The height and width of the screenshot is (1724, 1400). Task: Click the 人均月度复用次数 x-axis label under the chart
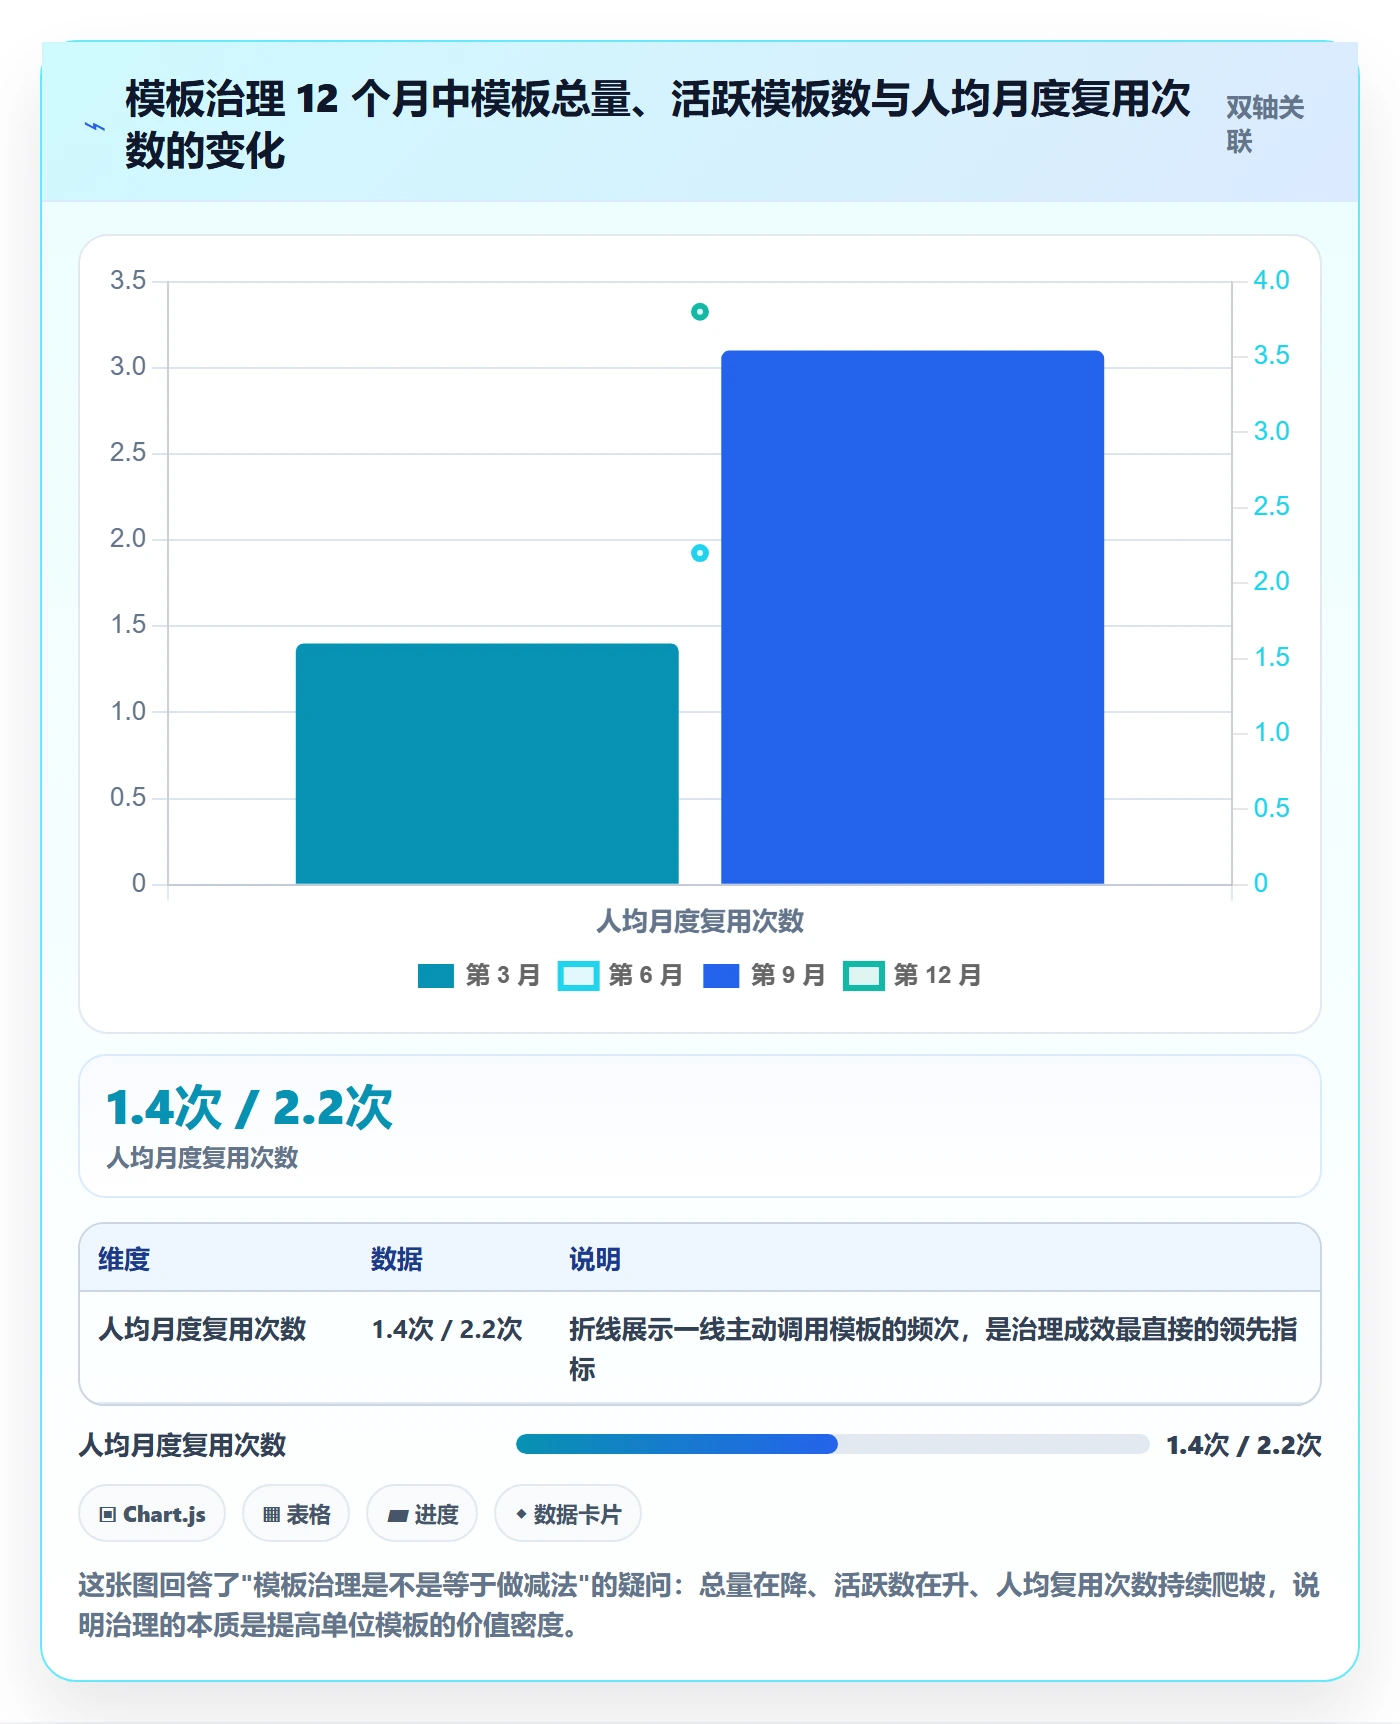click(x=700, y=921)
